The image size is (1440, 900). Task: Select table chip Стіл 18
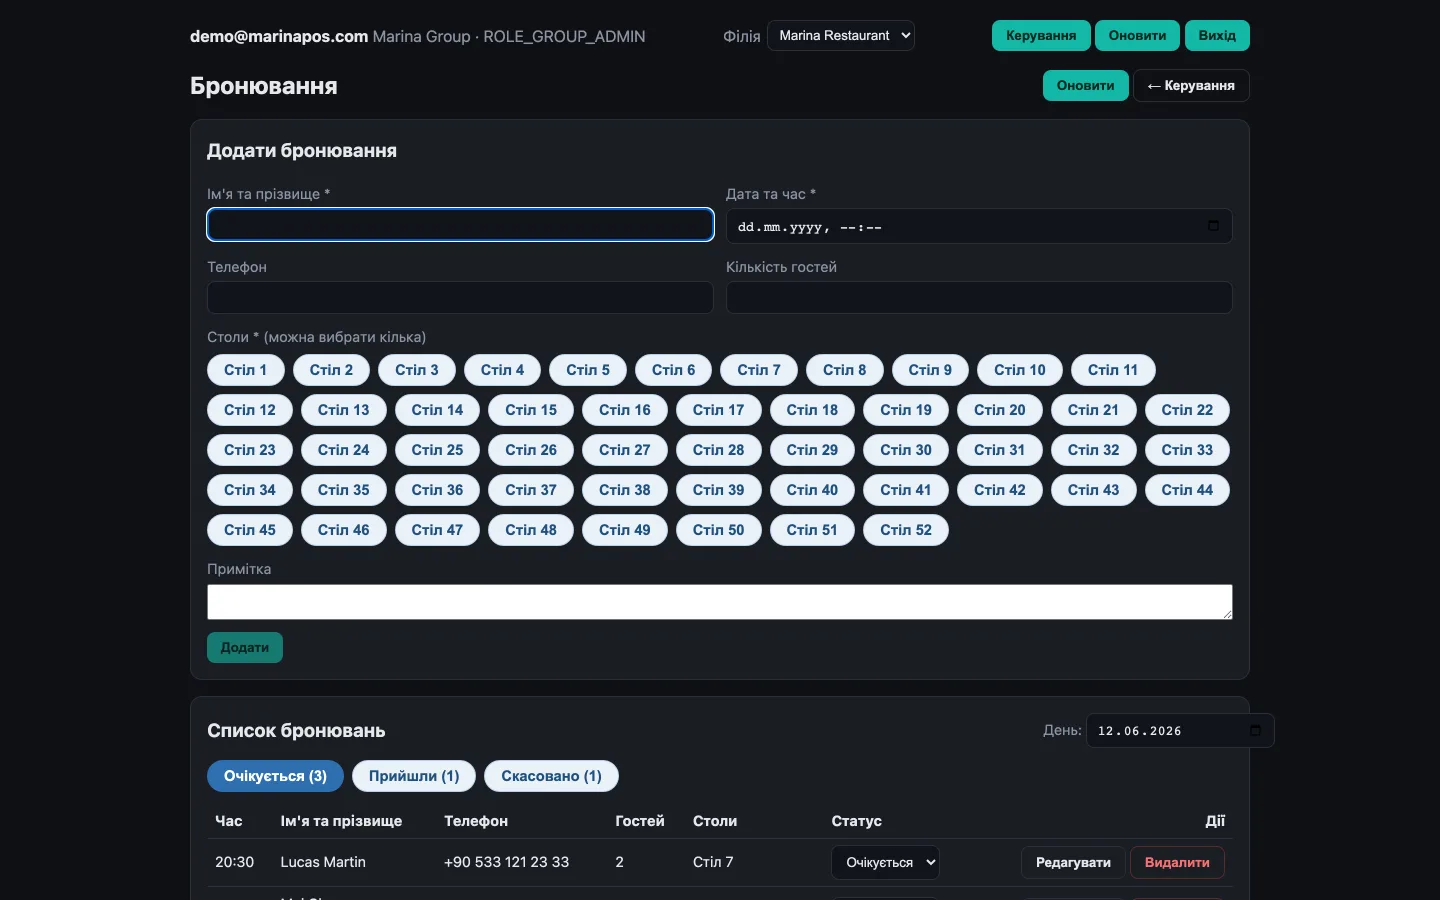[812, 410]
